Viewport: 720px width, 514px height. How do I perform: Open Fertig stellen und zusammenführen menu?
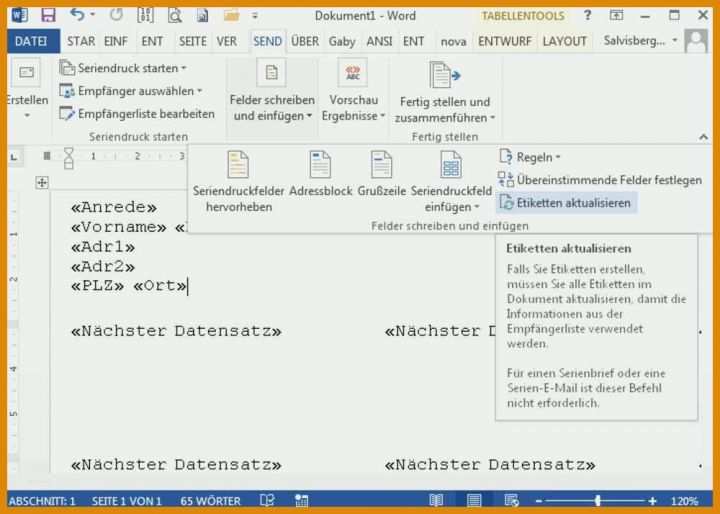[444, 93]
